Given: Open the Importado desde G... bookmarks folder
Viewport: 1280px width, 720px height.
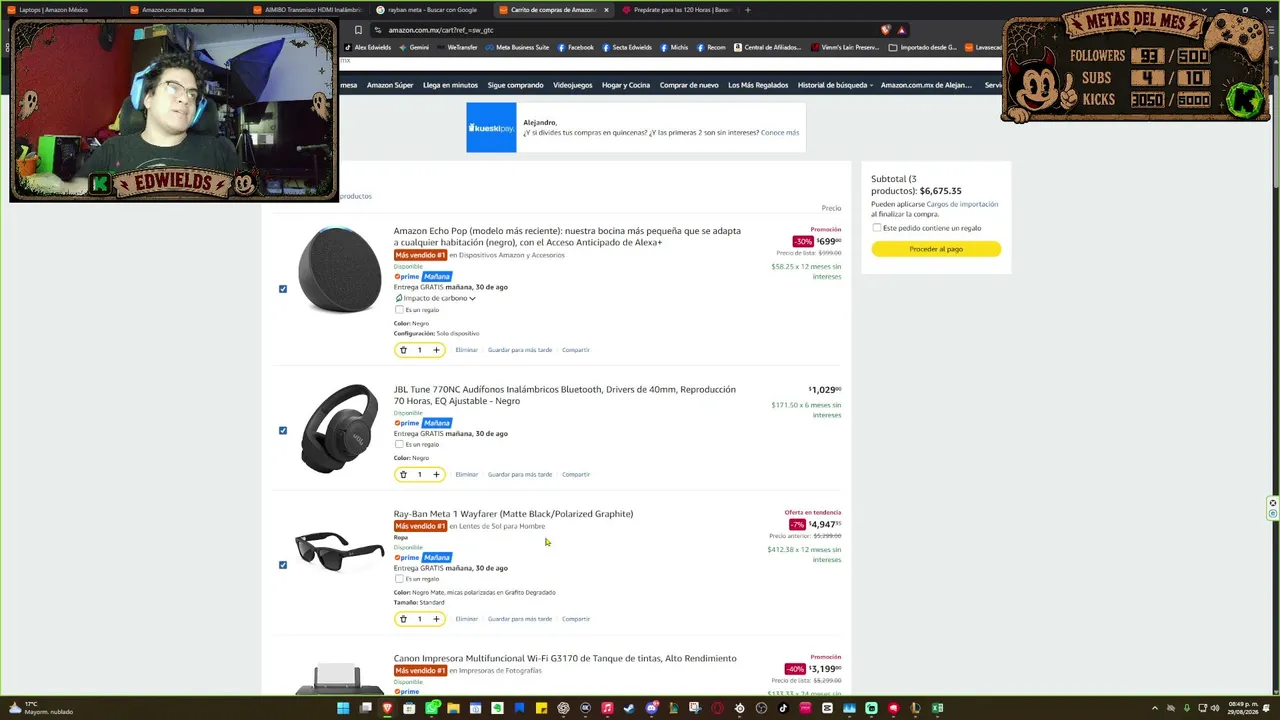Looking at the screenshot, I should (922, 47).
